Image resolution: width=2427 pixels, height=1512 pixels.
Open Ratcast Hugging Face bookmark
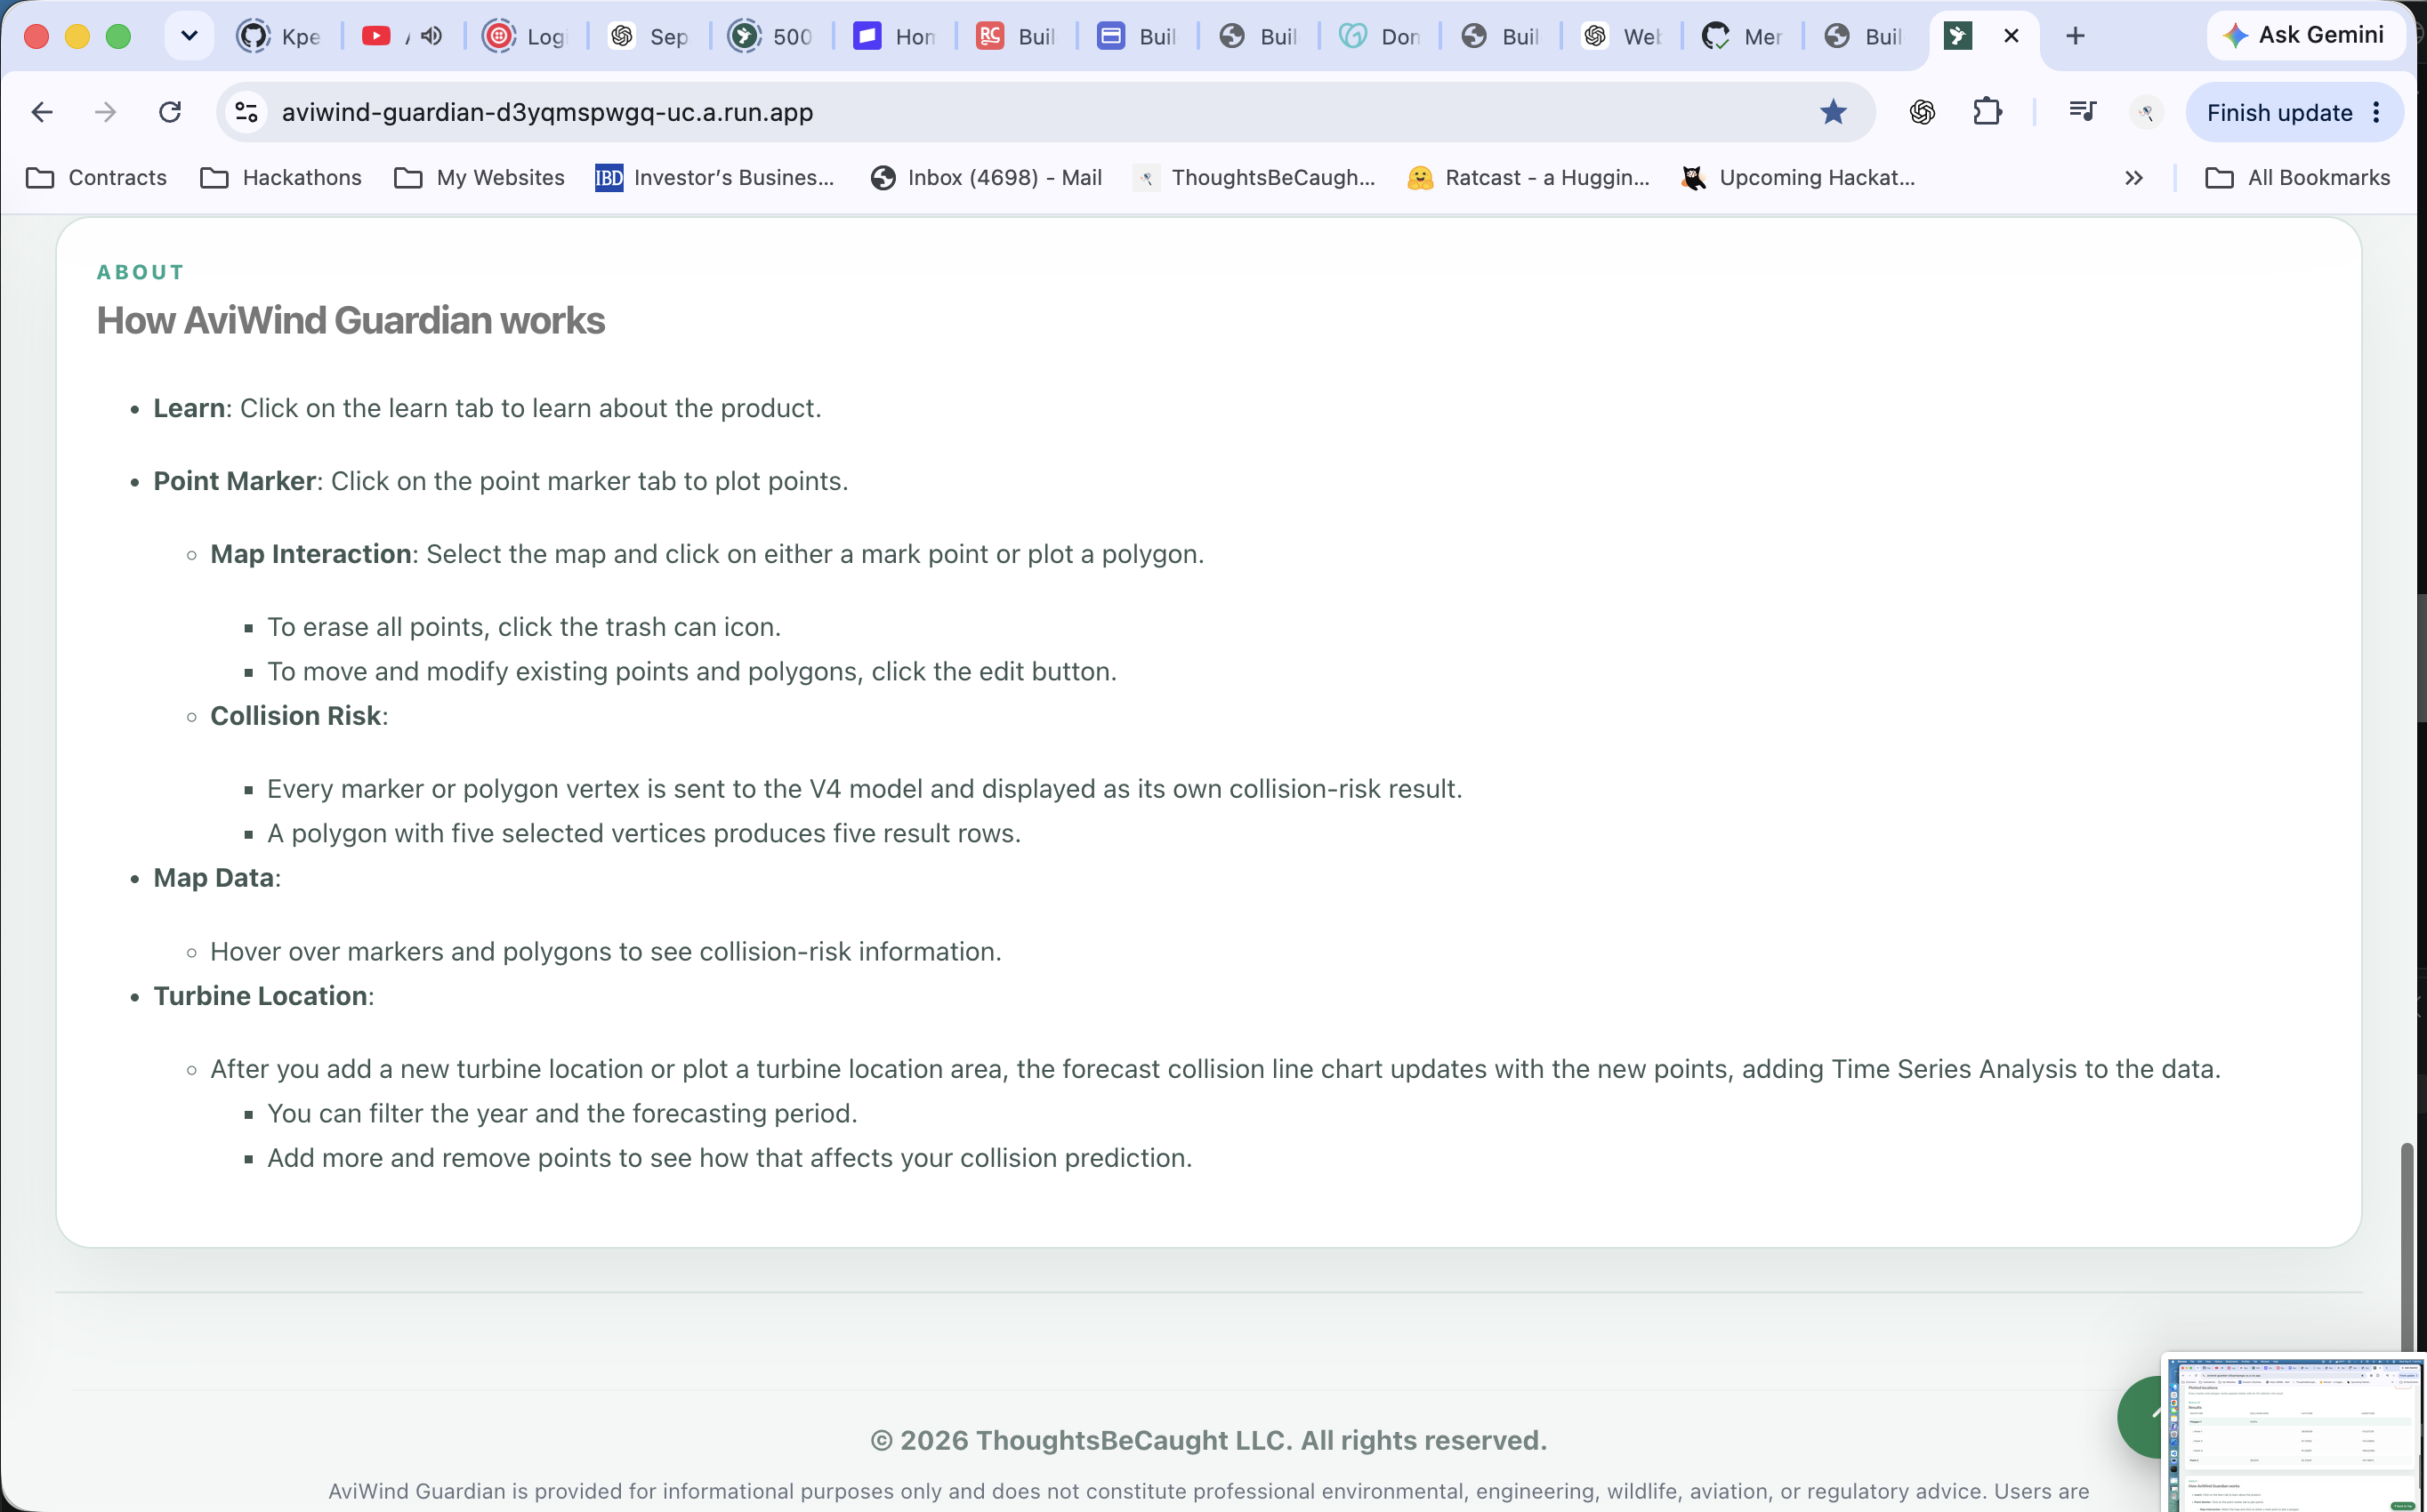click(1528, 178)
